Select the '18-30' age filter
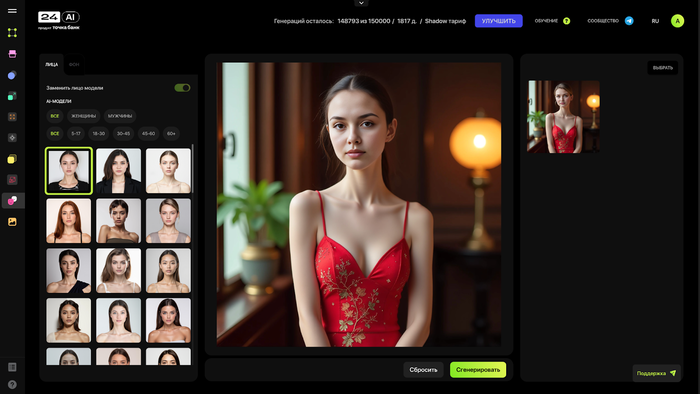The width and height of the screenshot is (700, 394). tap(99, 133)
